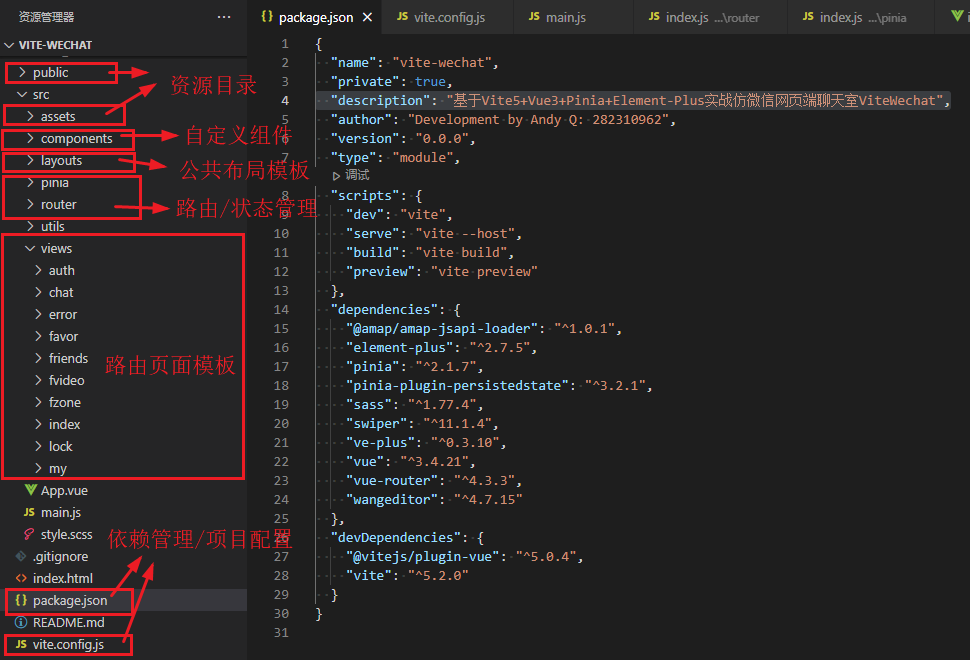
Task: Switch to the vite.config.js tab
Action: point(448,17)
